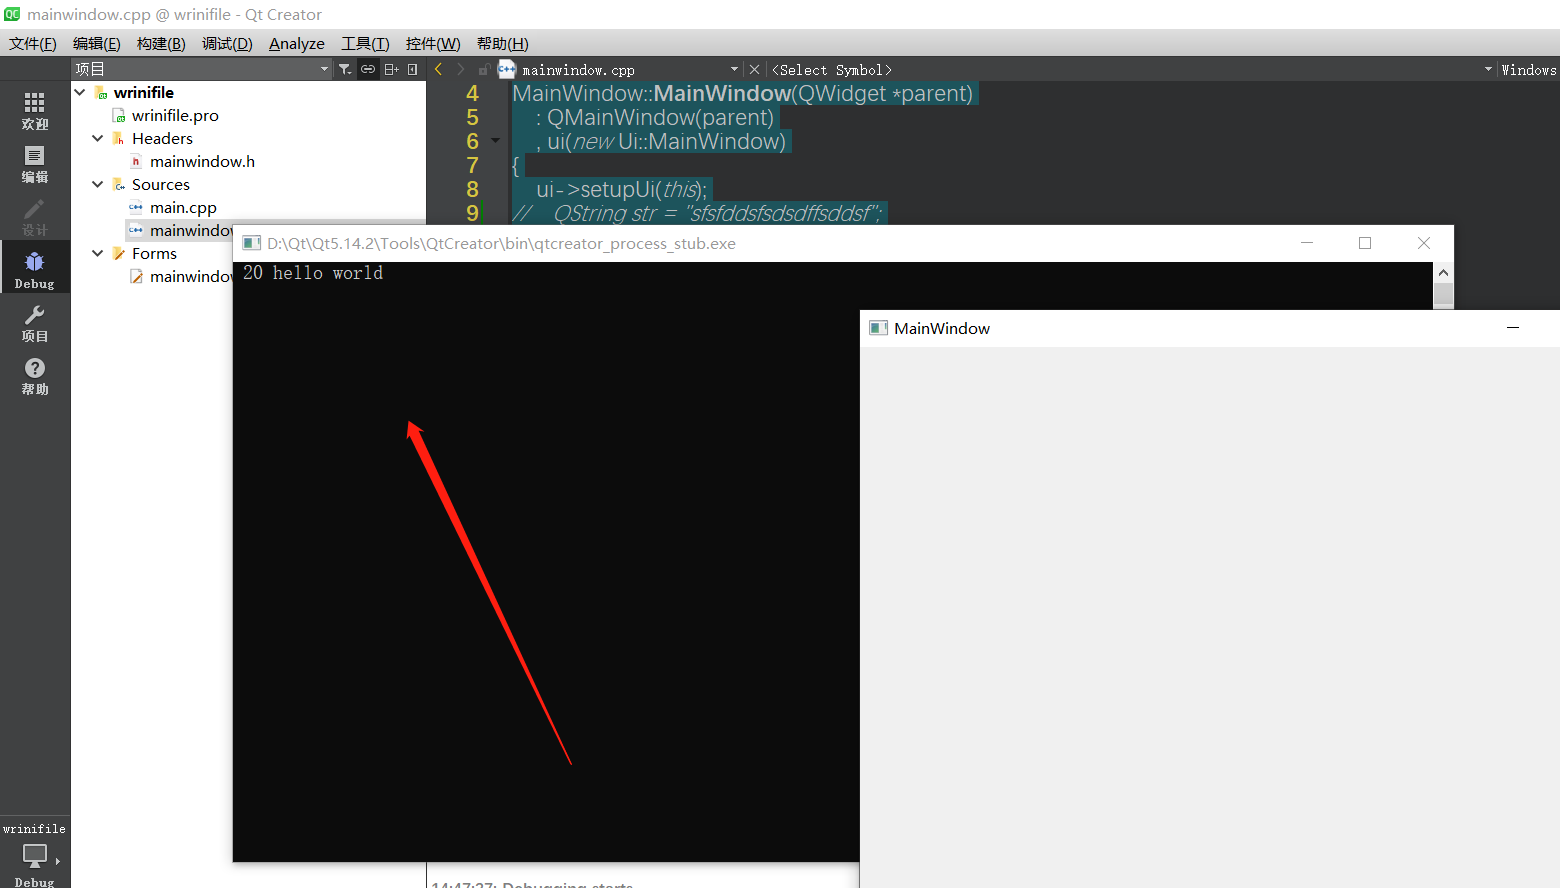1560x888 pixels.
Task: Select wrinifile.pro in the project tree
Action: (175, 115)
